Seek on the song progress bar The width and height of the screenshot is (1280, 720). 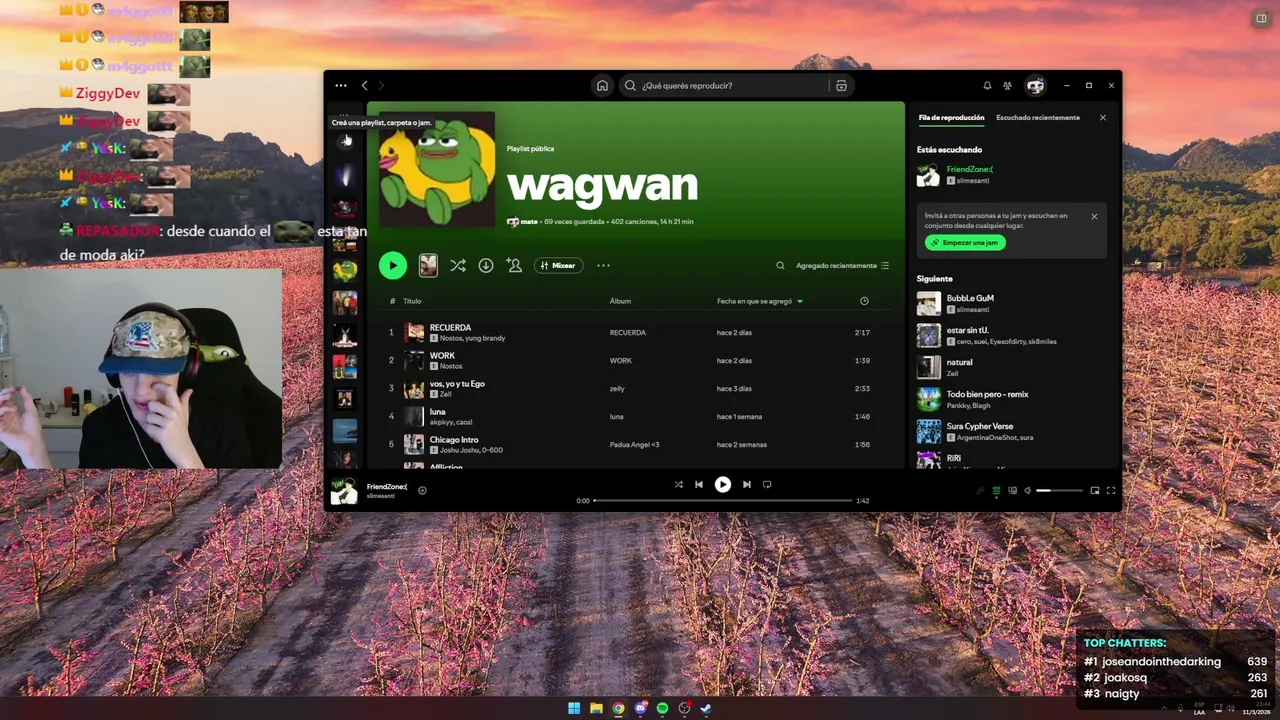pyautogui.click(x=723, y=500)
